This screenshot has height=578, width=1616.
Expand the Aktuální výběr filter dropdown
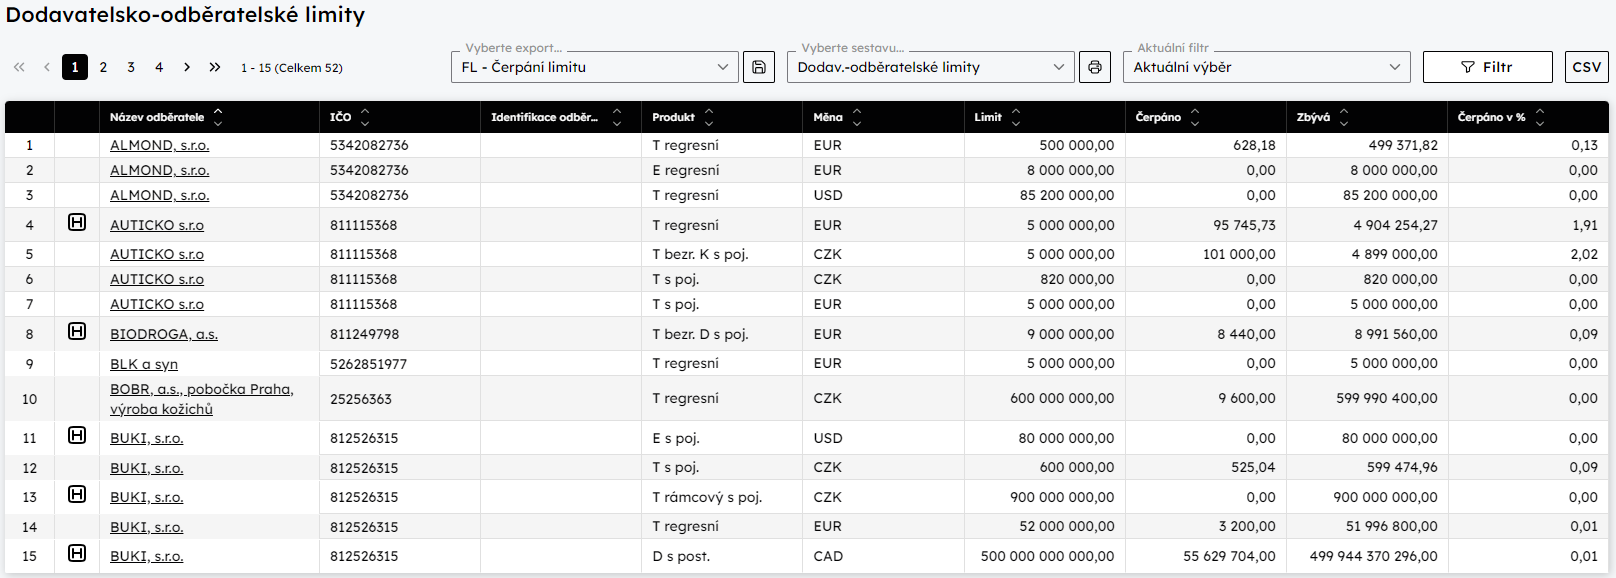[x=1267, y=67]
